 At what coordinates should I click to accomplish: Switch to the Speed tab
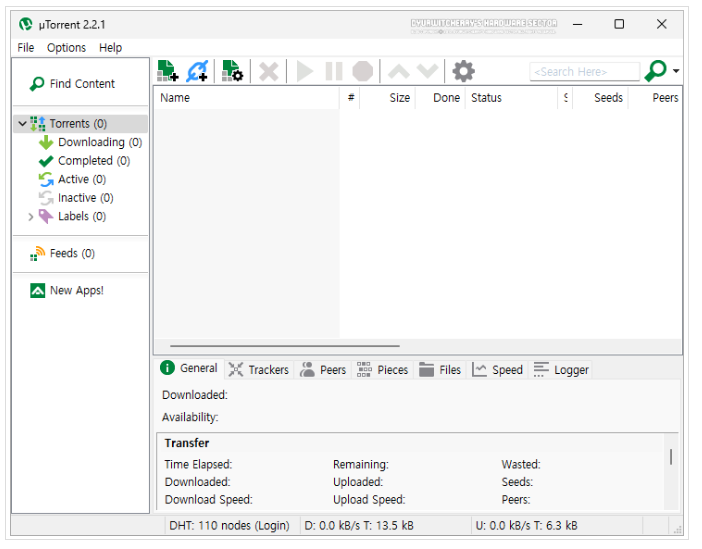[x=498, y=370]
